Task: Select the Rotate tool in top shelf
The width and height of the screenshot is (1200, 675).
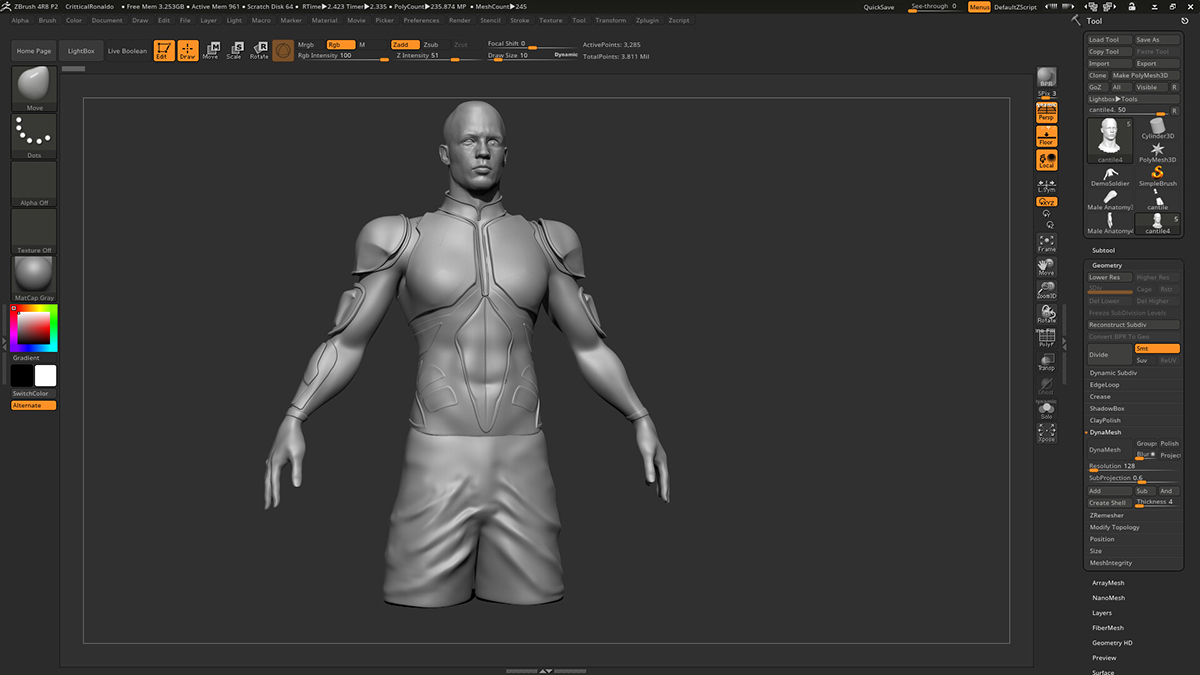Action: 259,50
